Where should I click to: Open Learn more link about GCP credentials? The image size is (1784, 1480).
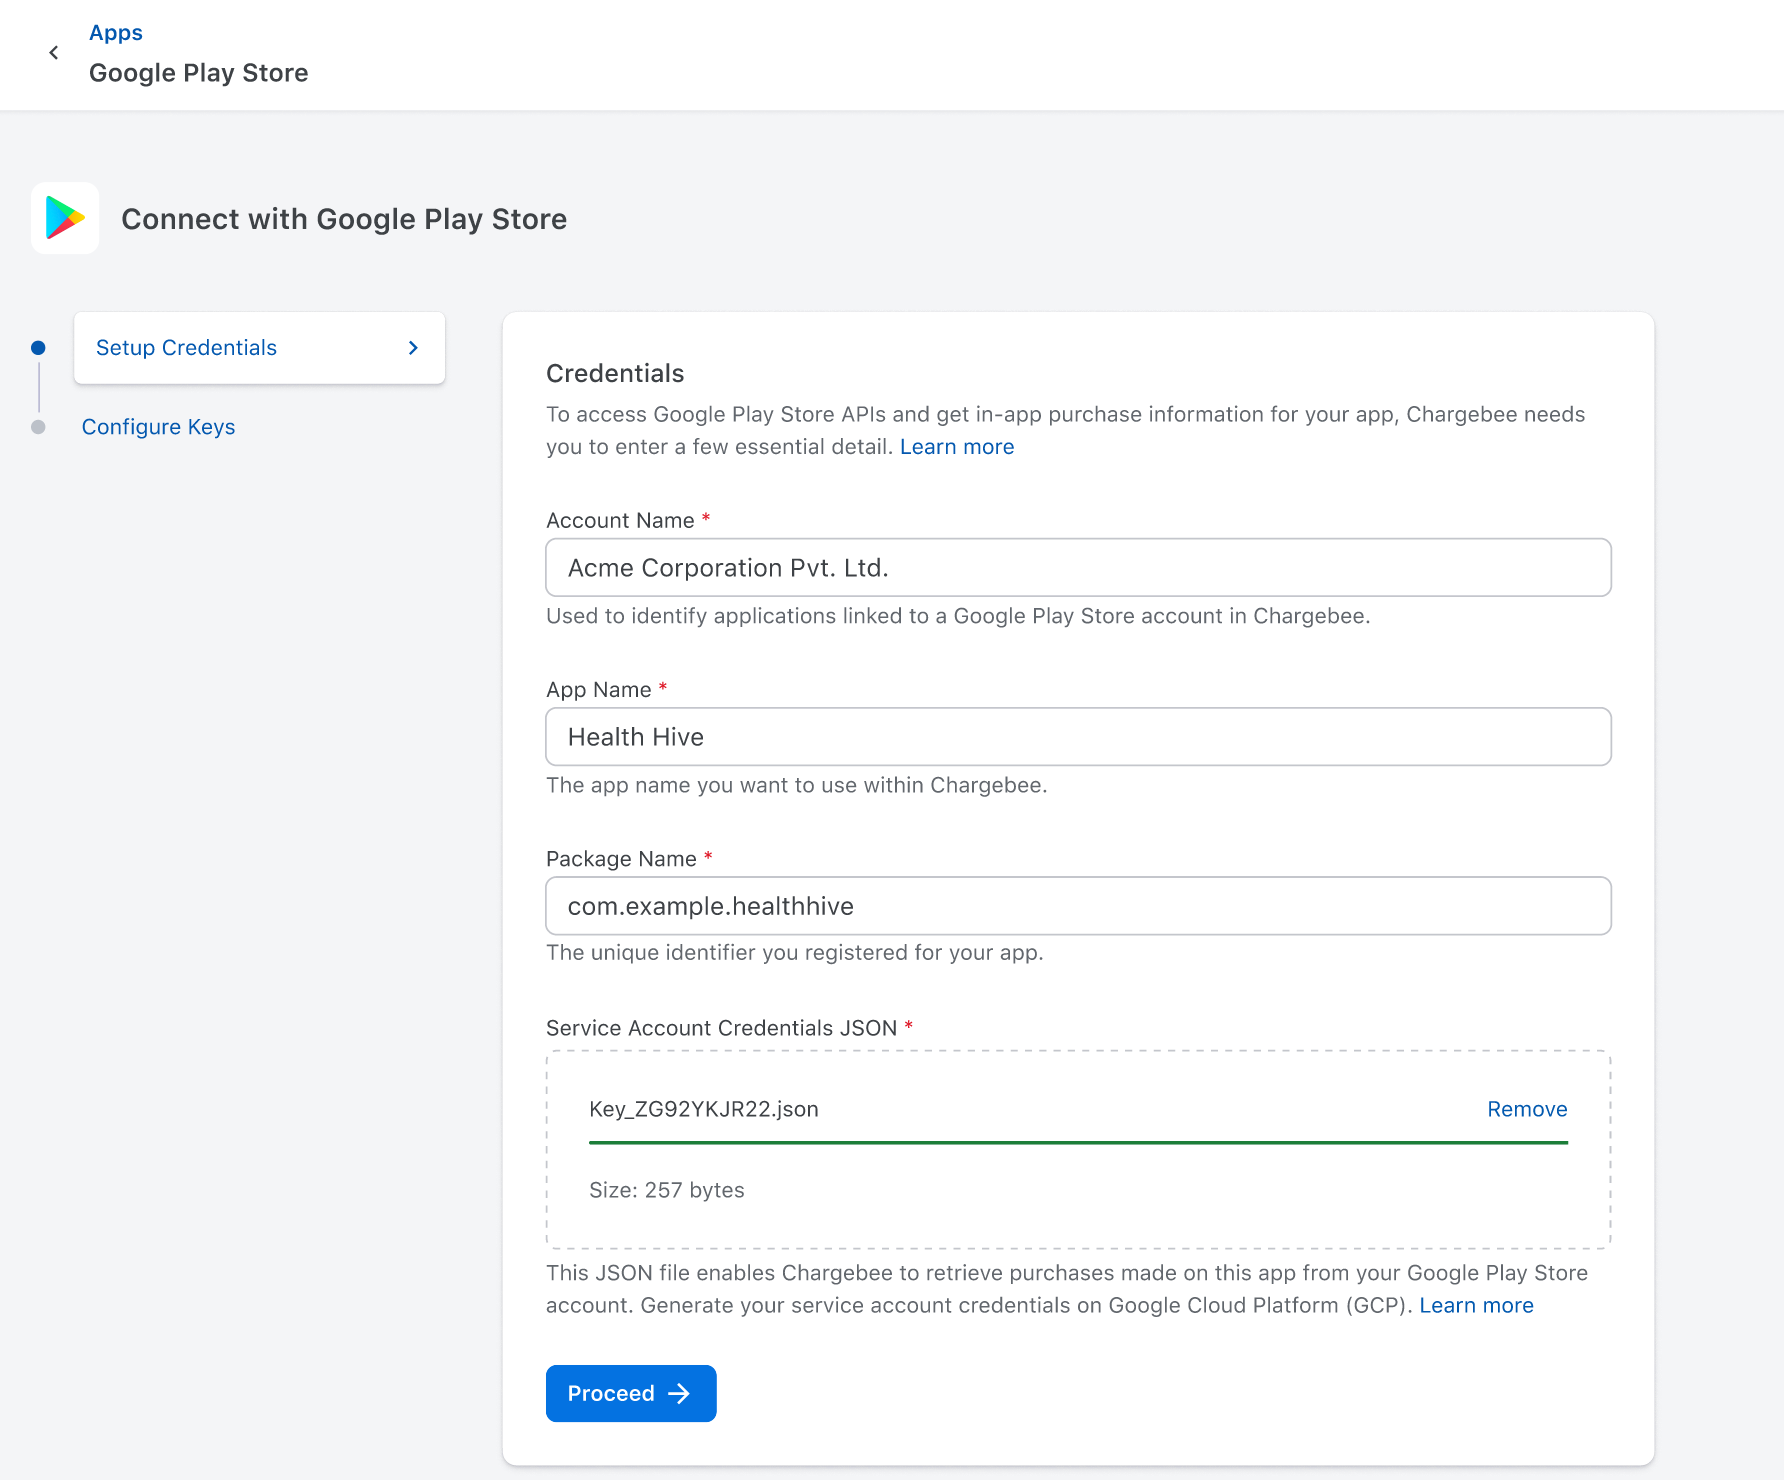pyautogui.click(x=1475, y=1305)
